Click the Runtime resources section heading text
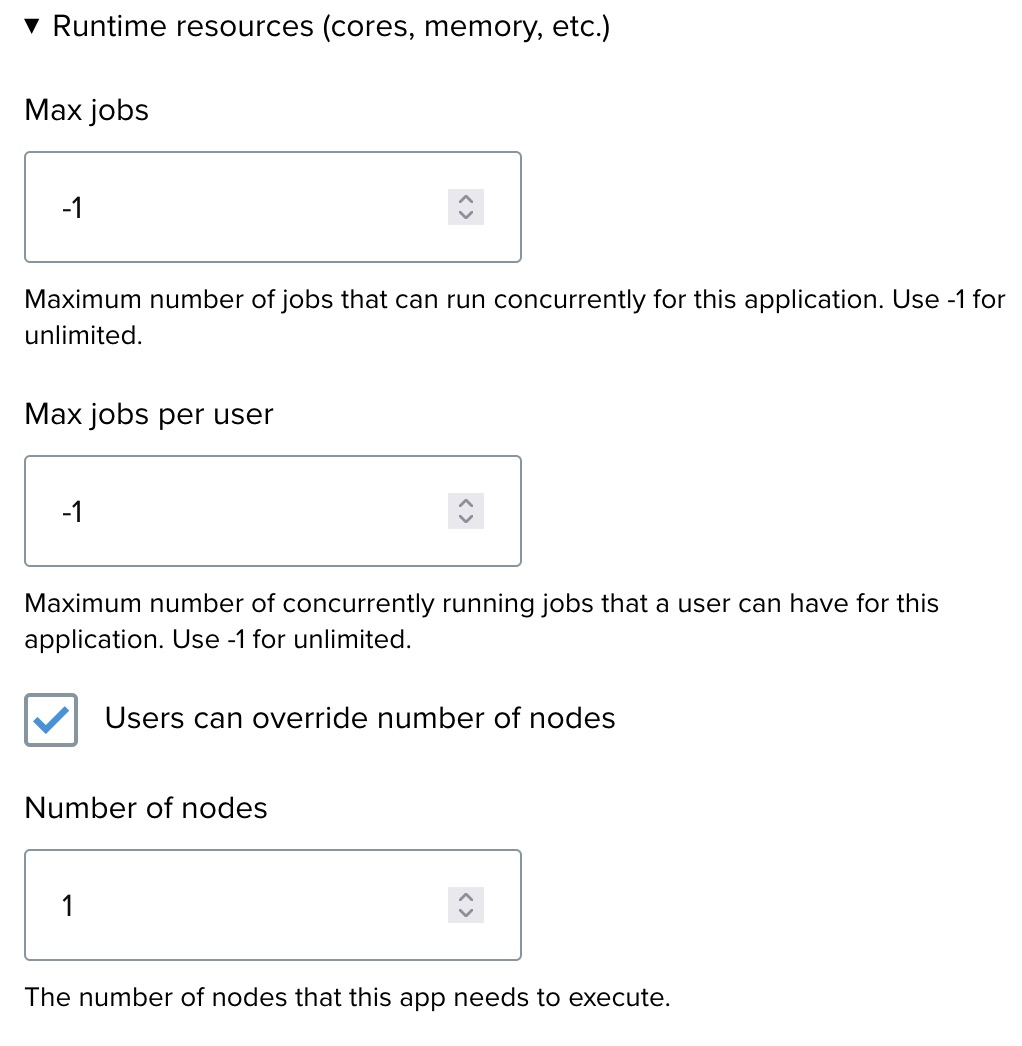 330,27
